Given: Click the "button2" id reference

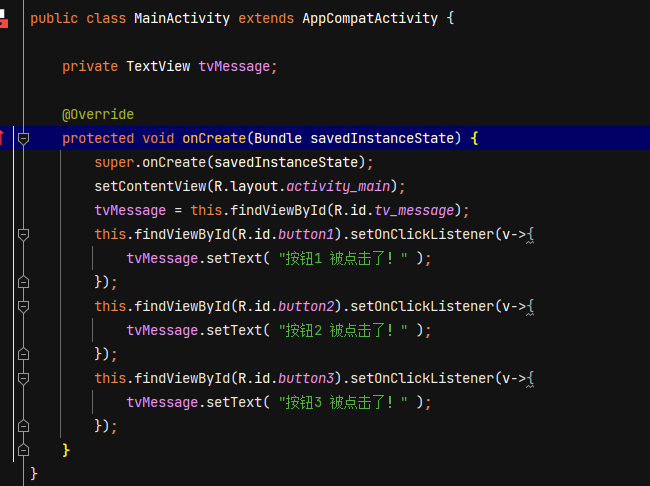Looking at the screenshot, I should click(306, 306).
